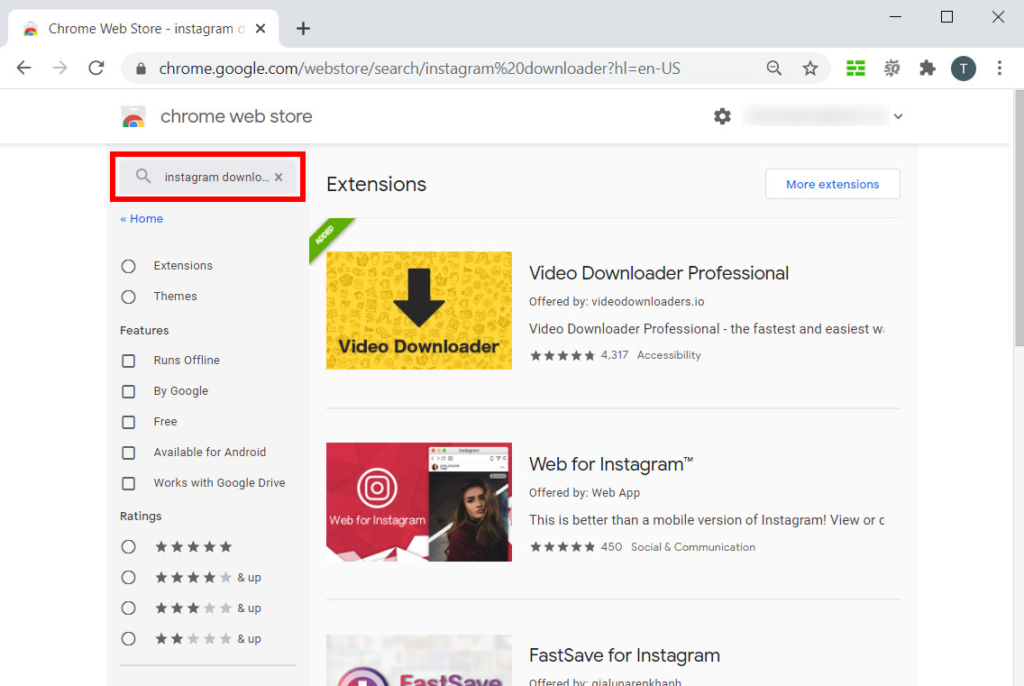Check the By Google feature
The width and height of the screenshot is (1024, 686).
pyautogui.click(x=128, y=391)
